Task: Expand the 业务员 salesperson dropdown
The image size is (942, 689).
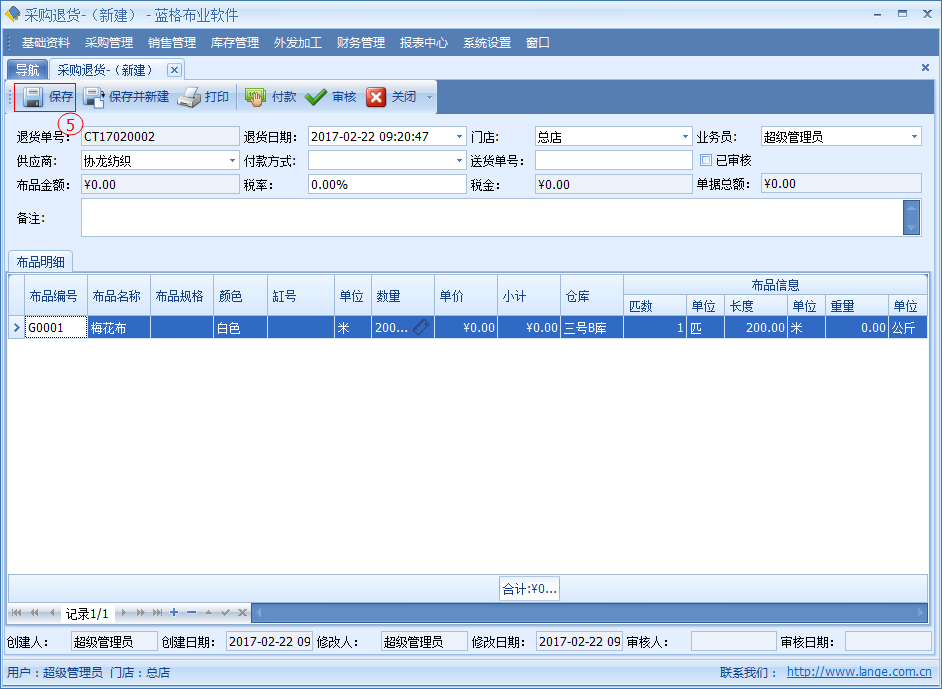Action: tap(914, 137)
